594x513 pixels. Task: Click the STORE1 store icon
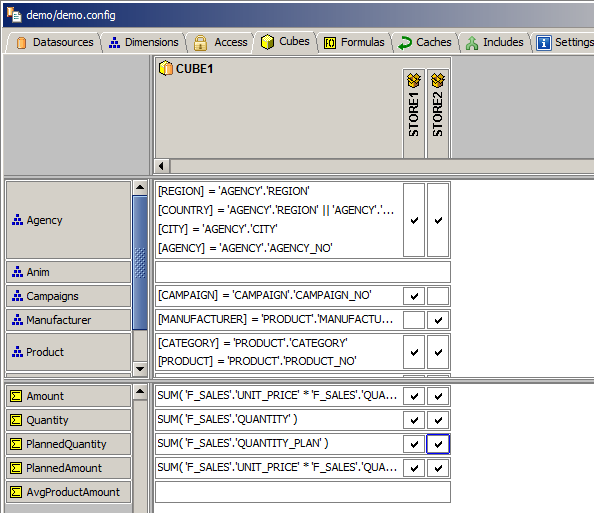(414, 80)
